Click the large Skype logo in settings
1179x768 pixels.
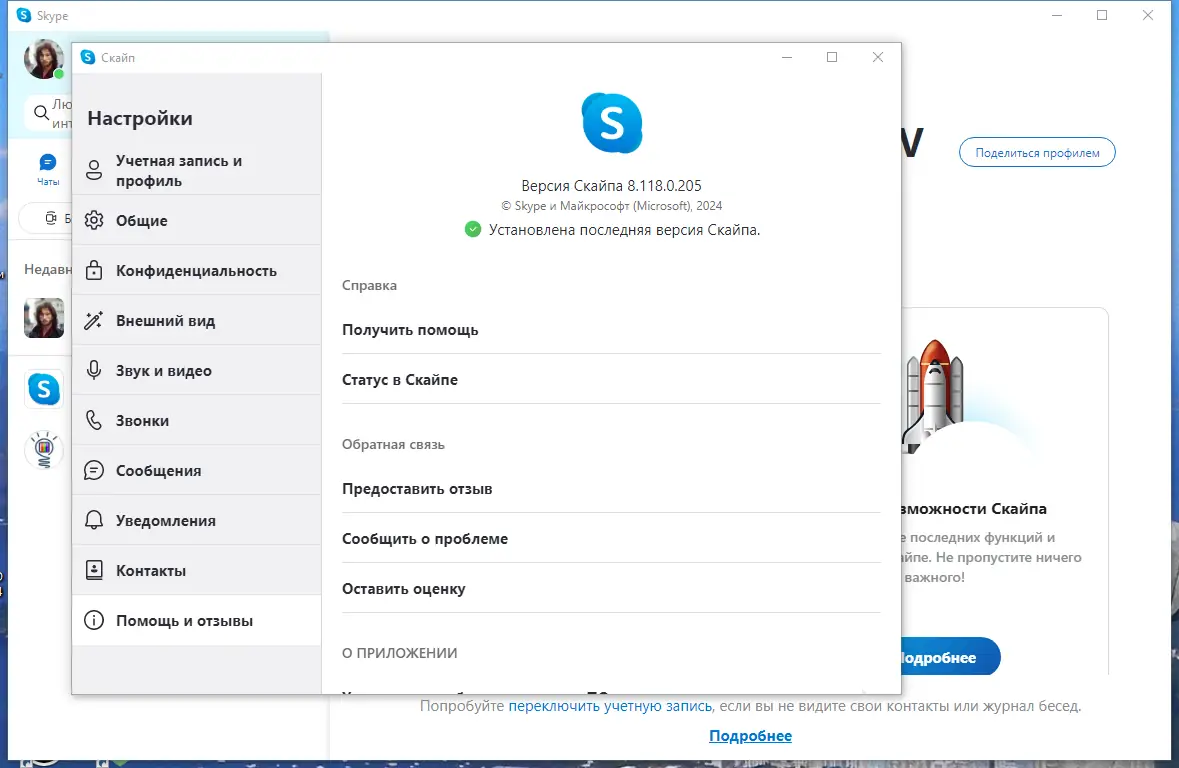point(612,123)
